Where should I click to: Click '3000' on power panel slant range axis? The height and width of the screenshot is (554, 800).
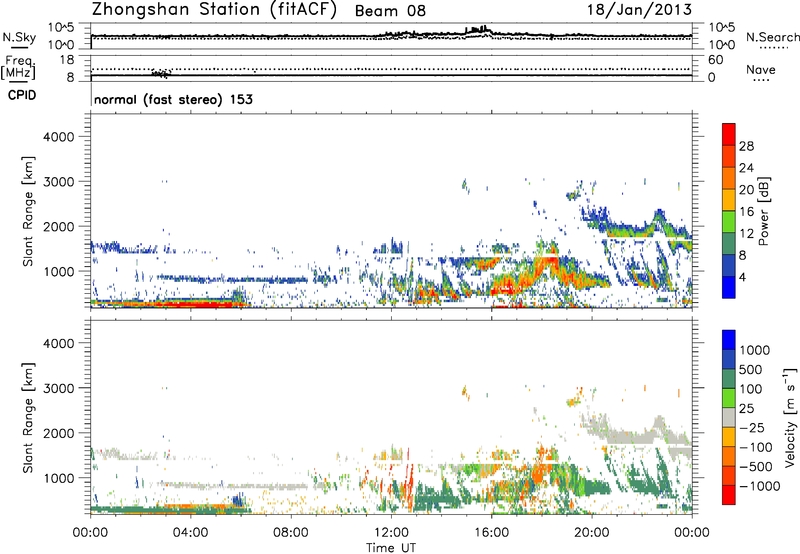(x=58, y=182)
